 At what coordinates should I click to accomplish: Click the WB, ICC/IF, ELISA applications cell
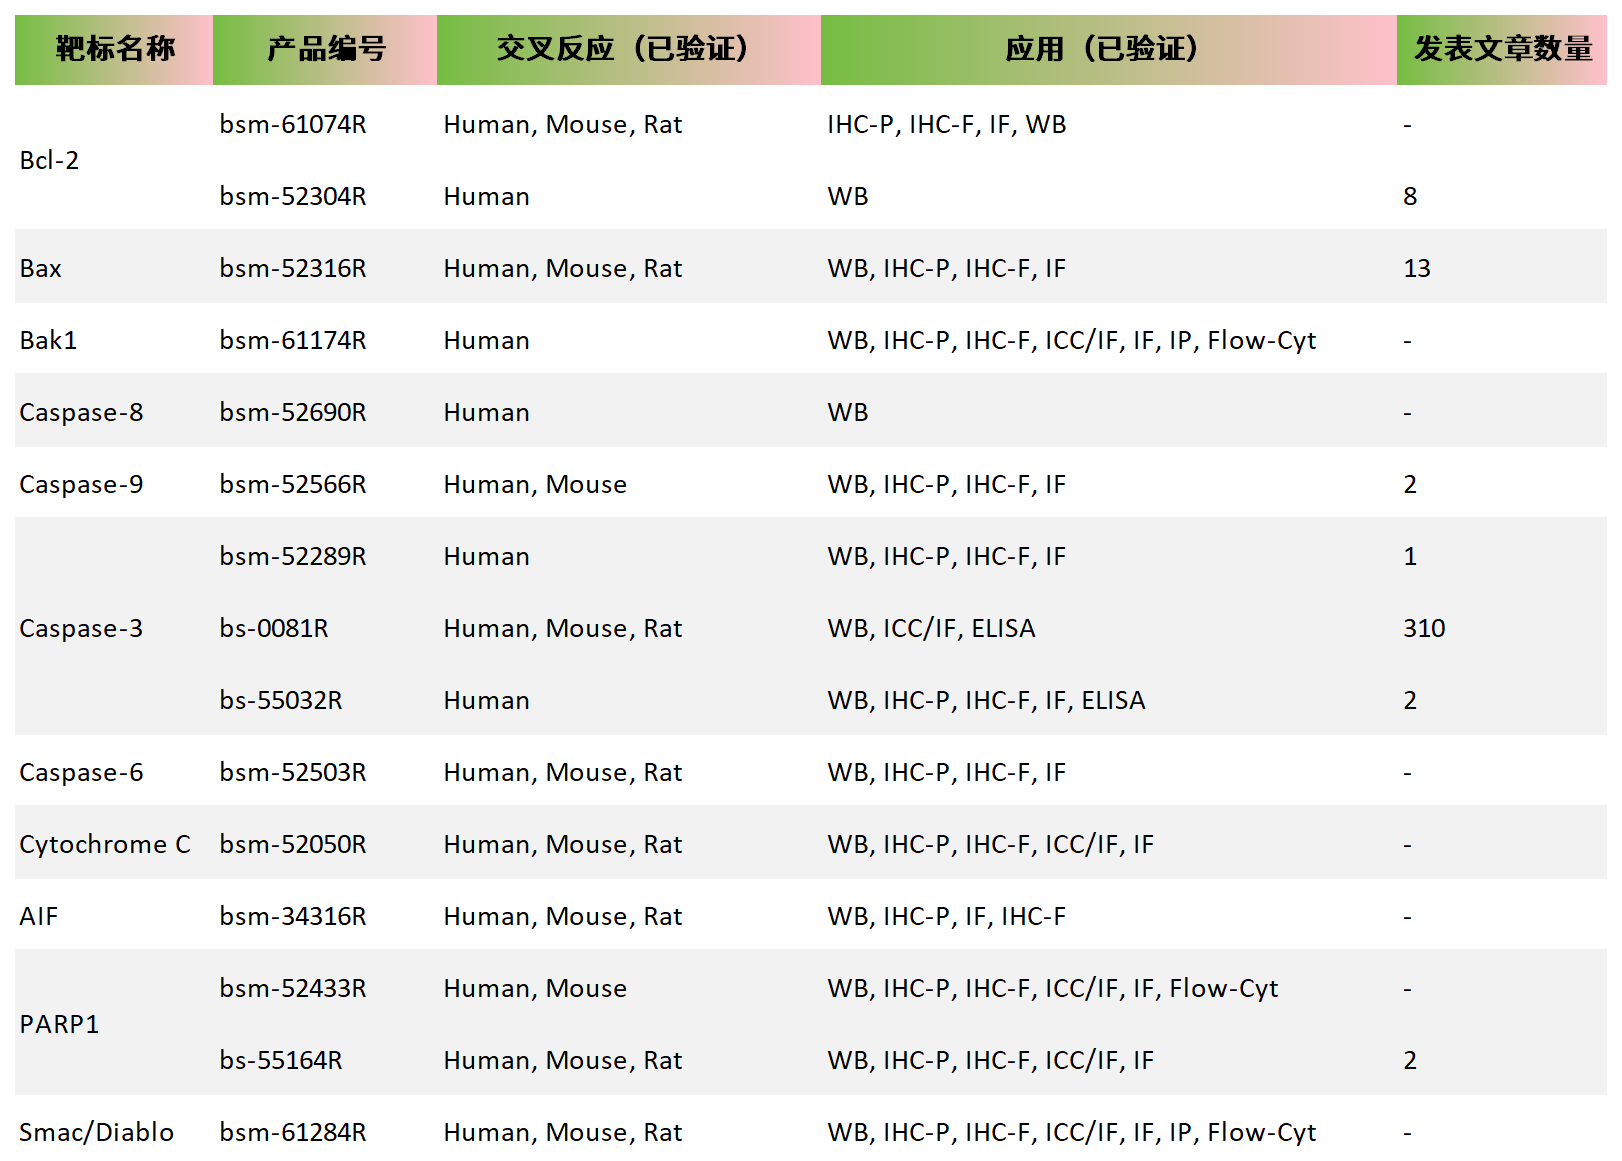931,629
